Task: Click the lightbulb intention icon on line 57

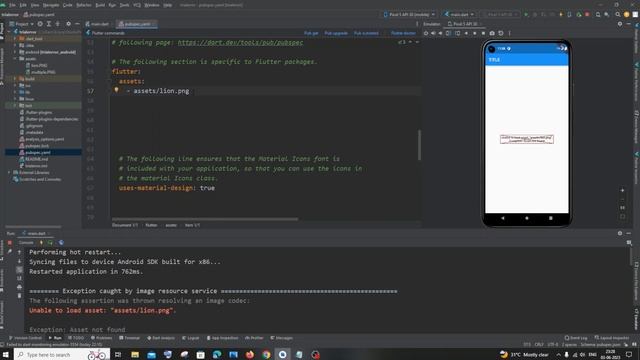Action: click(116, 90)
